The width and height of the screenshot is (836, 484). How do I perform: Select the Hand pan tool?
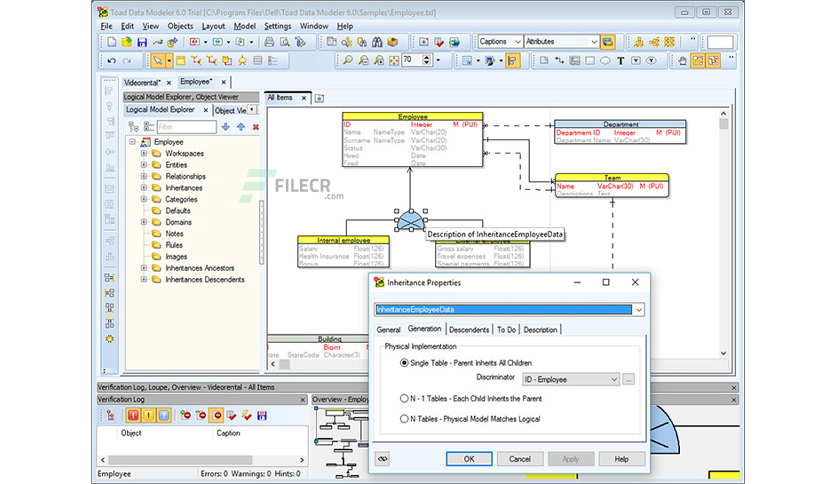tap(682, 61)
